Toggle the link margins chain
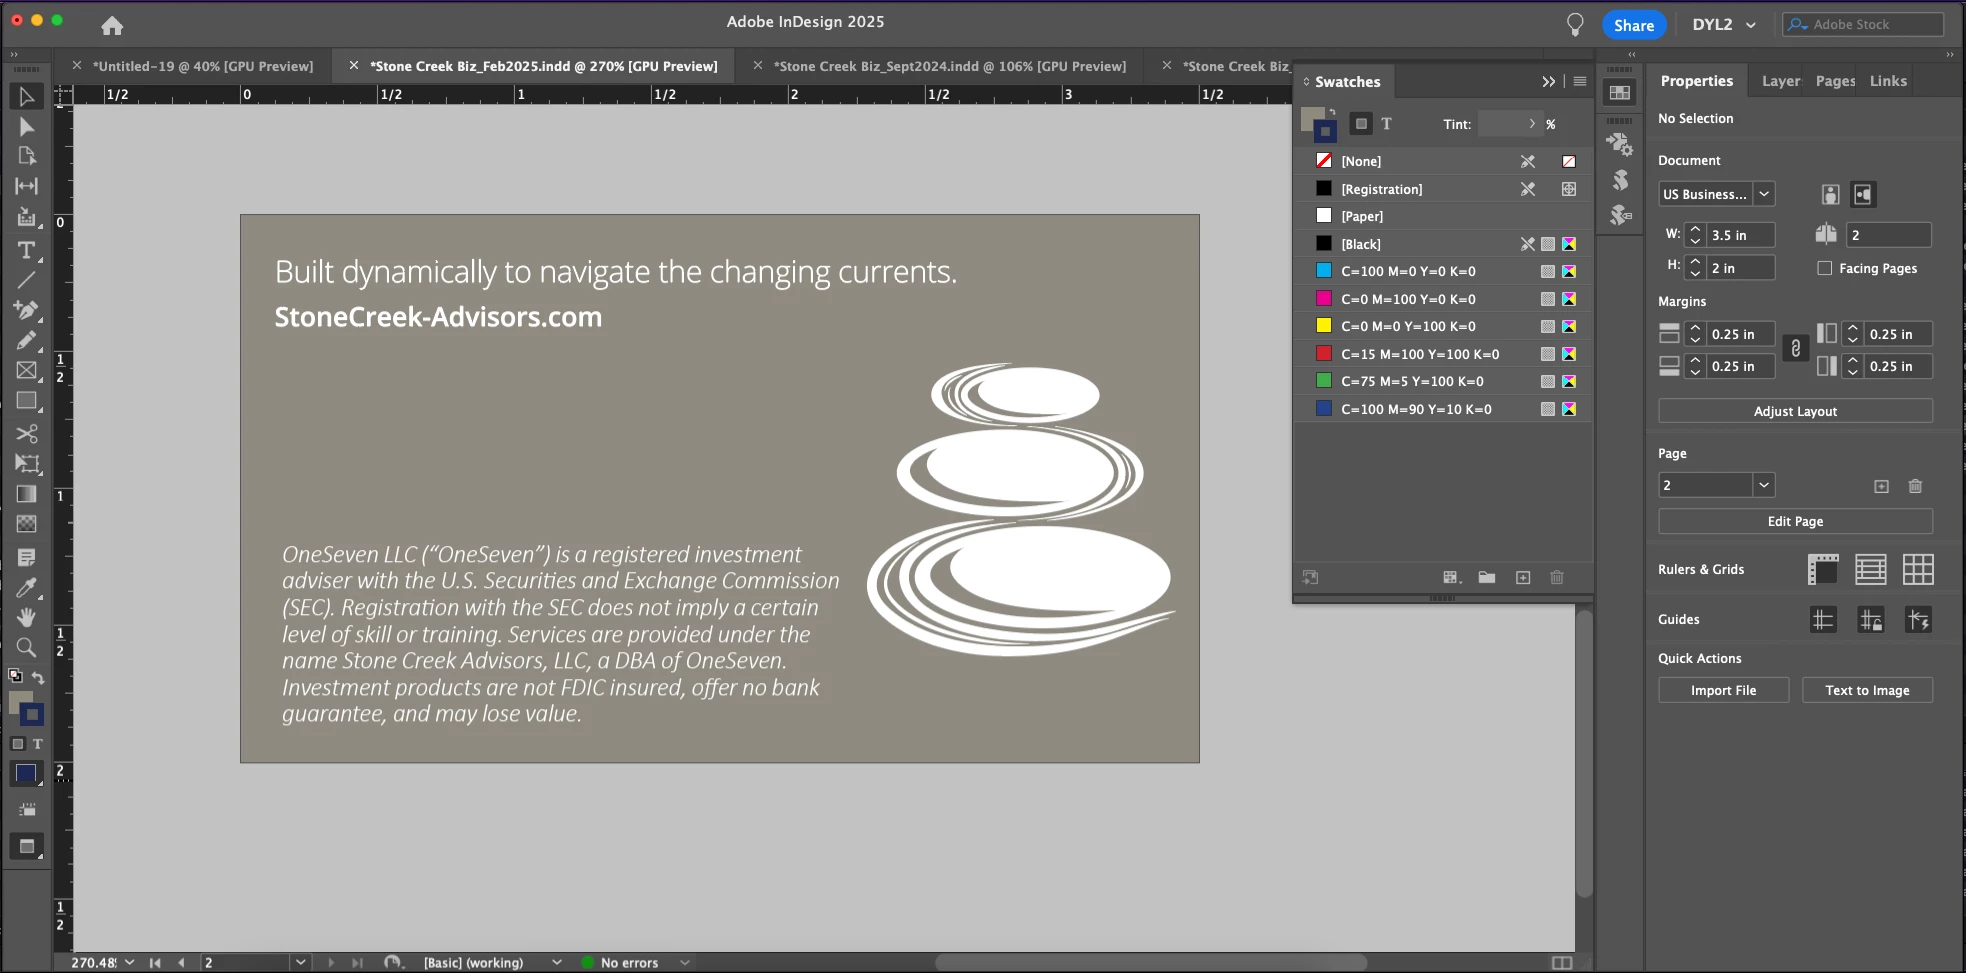1966x973 pixels. coord(1796,349)
